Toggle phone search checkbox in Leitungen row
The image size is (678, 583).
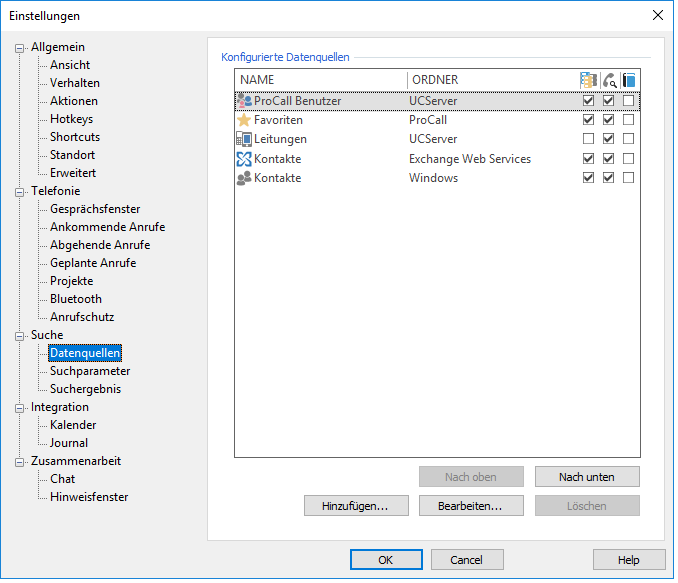pos(608,139)
